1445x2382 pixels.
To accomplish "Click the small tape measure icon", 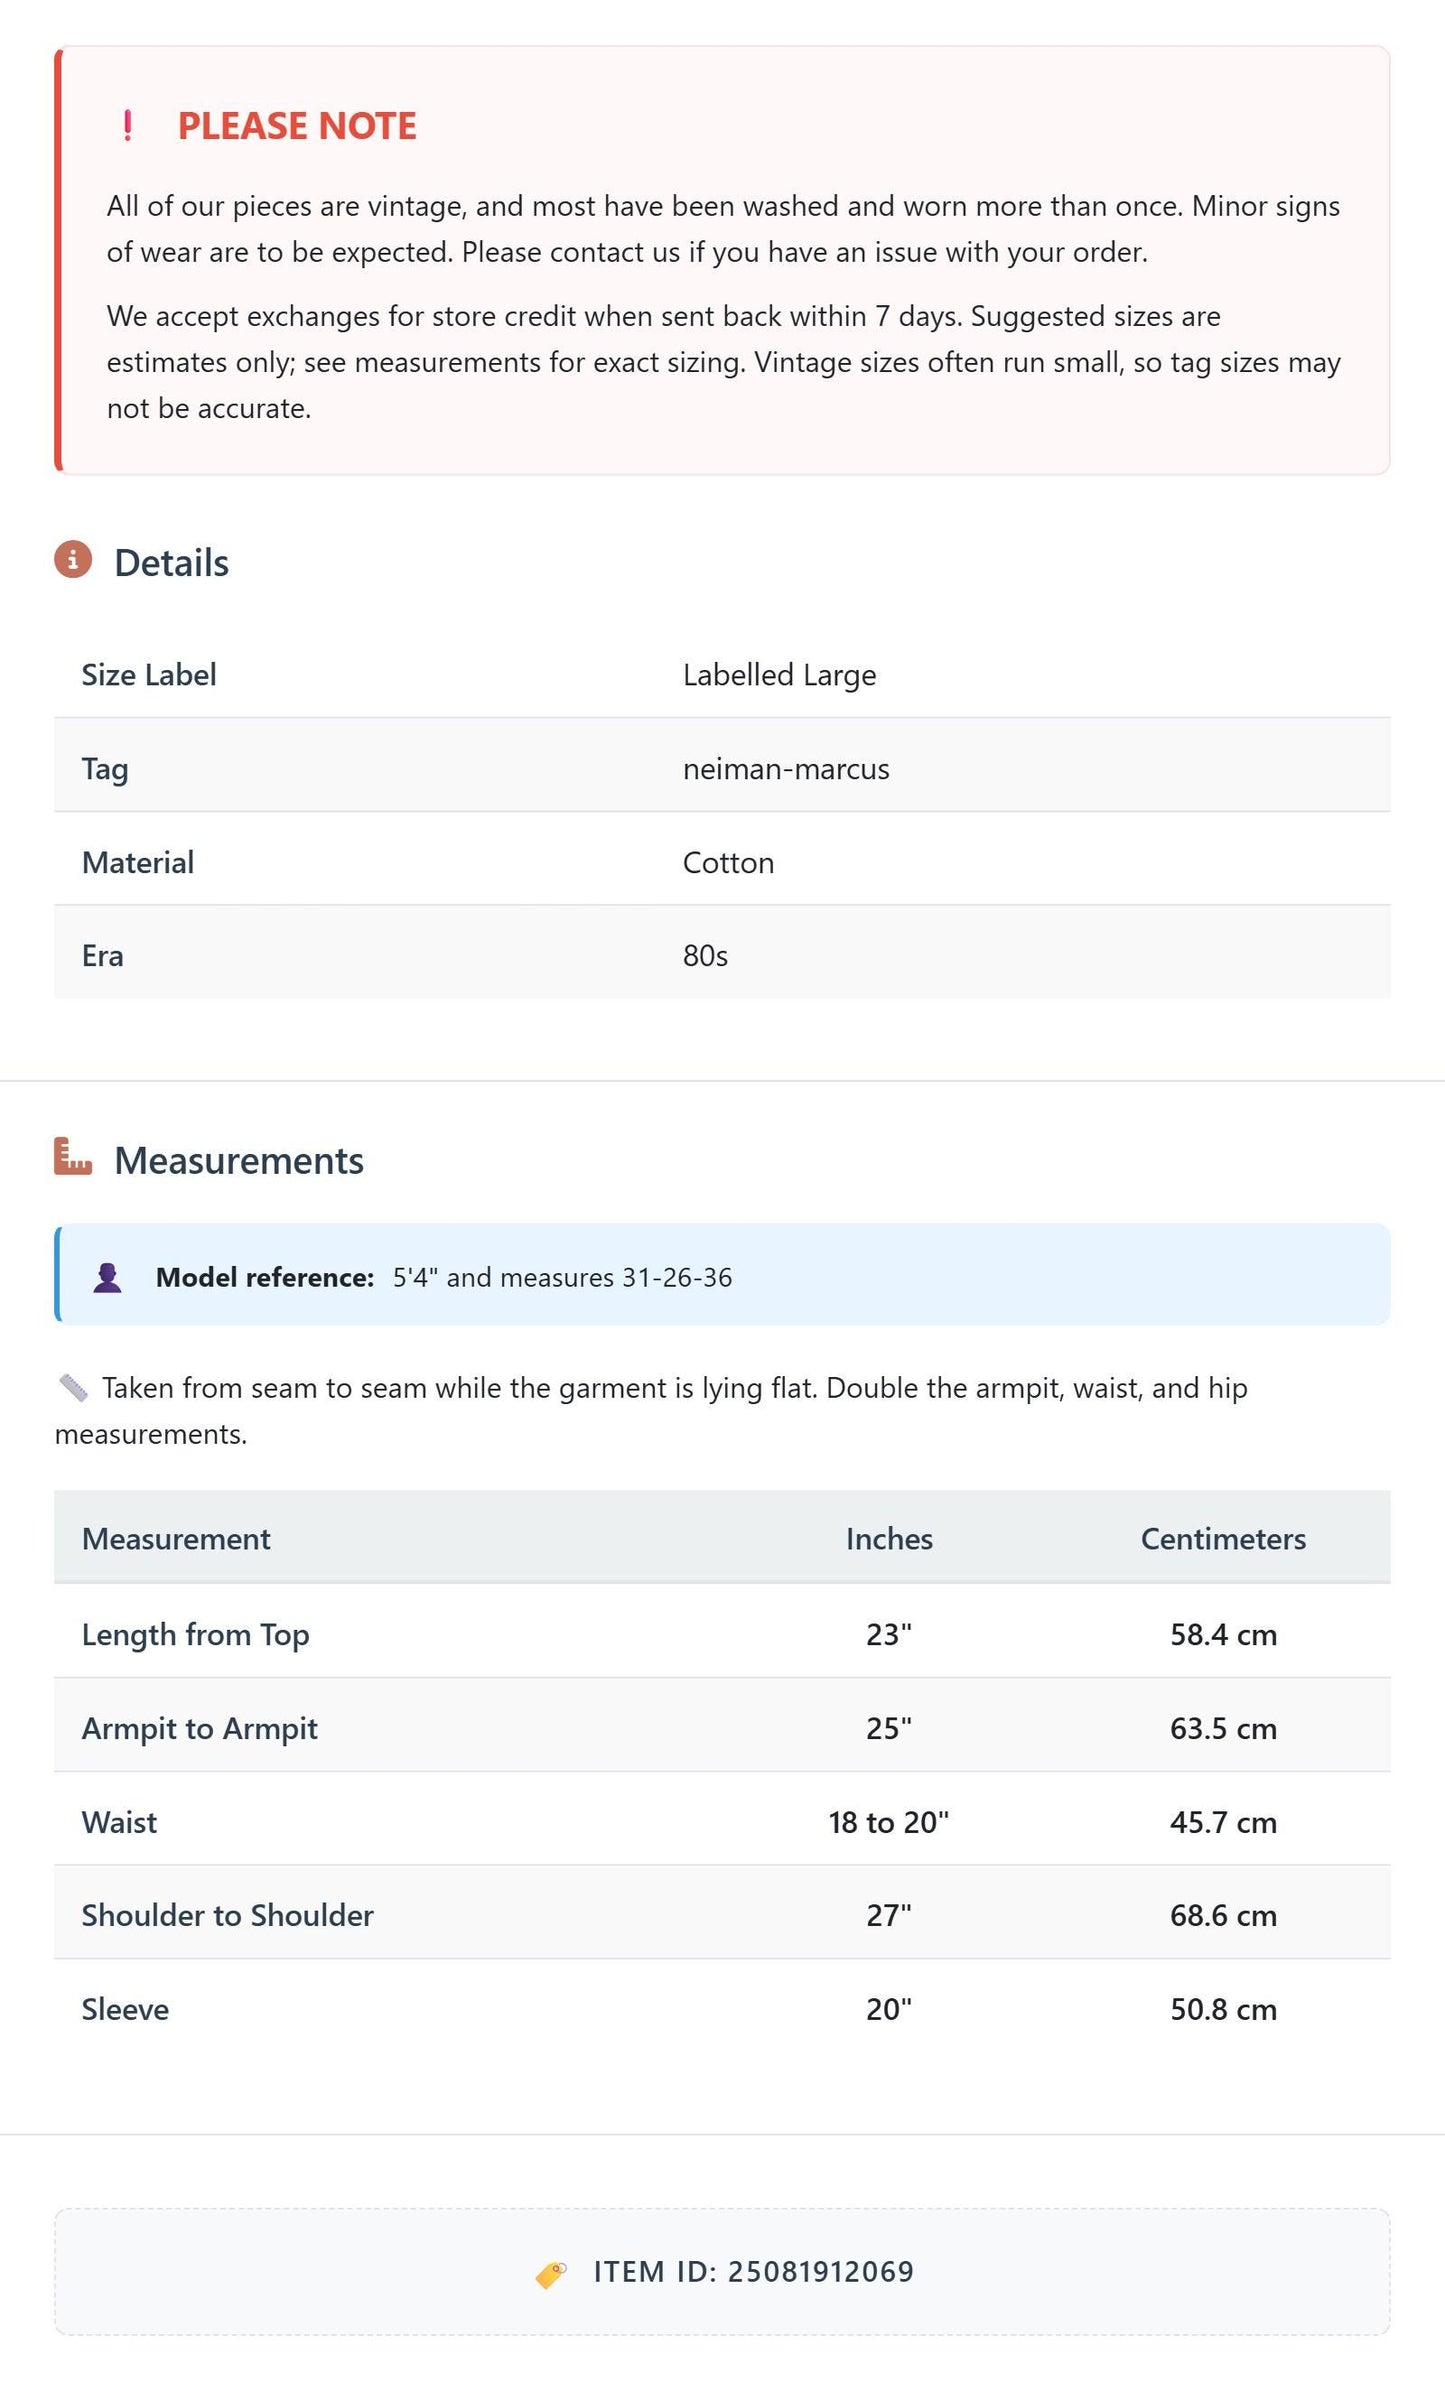I will tap(73, 1388).
